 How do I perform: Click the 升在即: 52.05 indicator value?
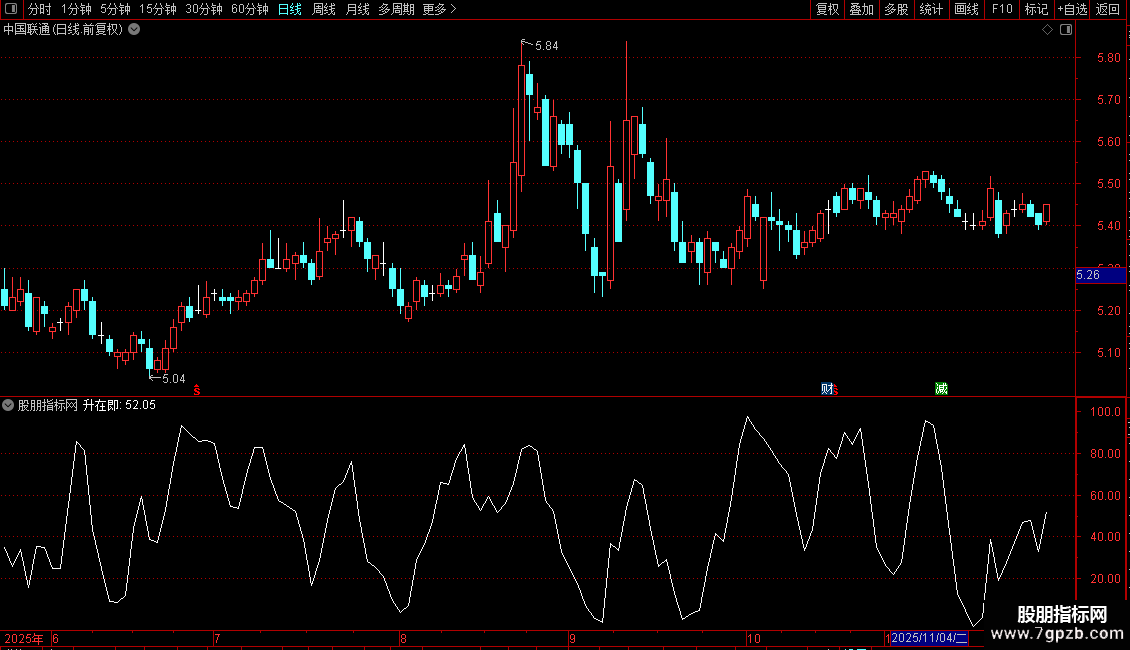pyautogui.click(x=119, y=405)
